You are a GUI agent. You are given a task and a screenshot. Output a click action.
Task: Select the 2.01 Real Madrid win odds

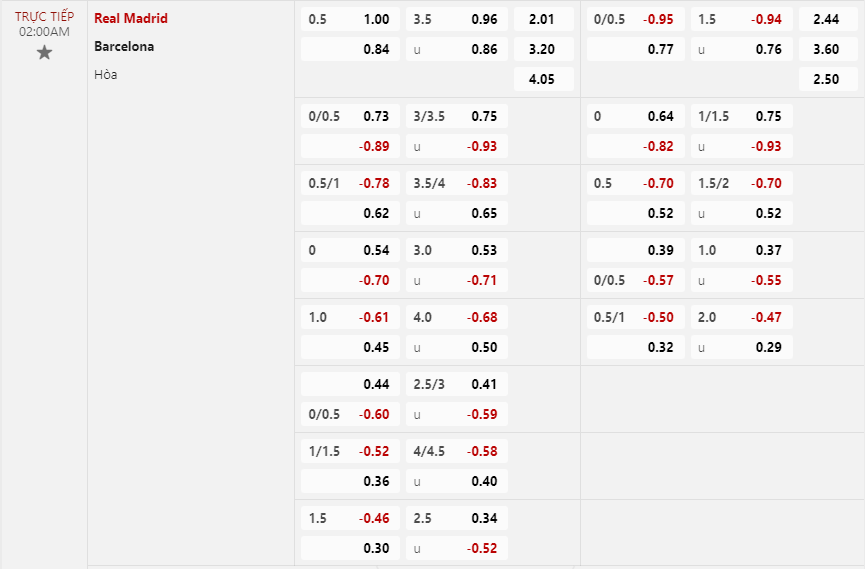pyautogui.click(x=543, y=19)
